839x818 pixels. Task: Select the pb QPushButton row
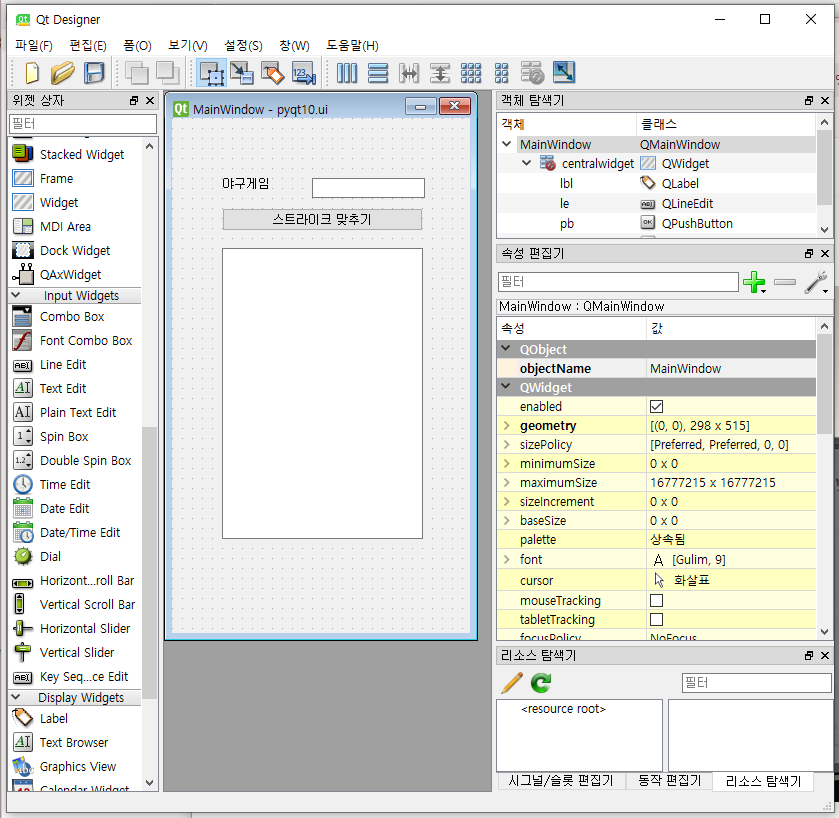click(657, 224)
